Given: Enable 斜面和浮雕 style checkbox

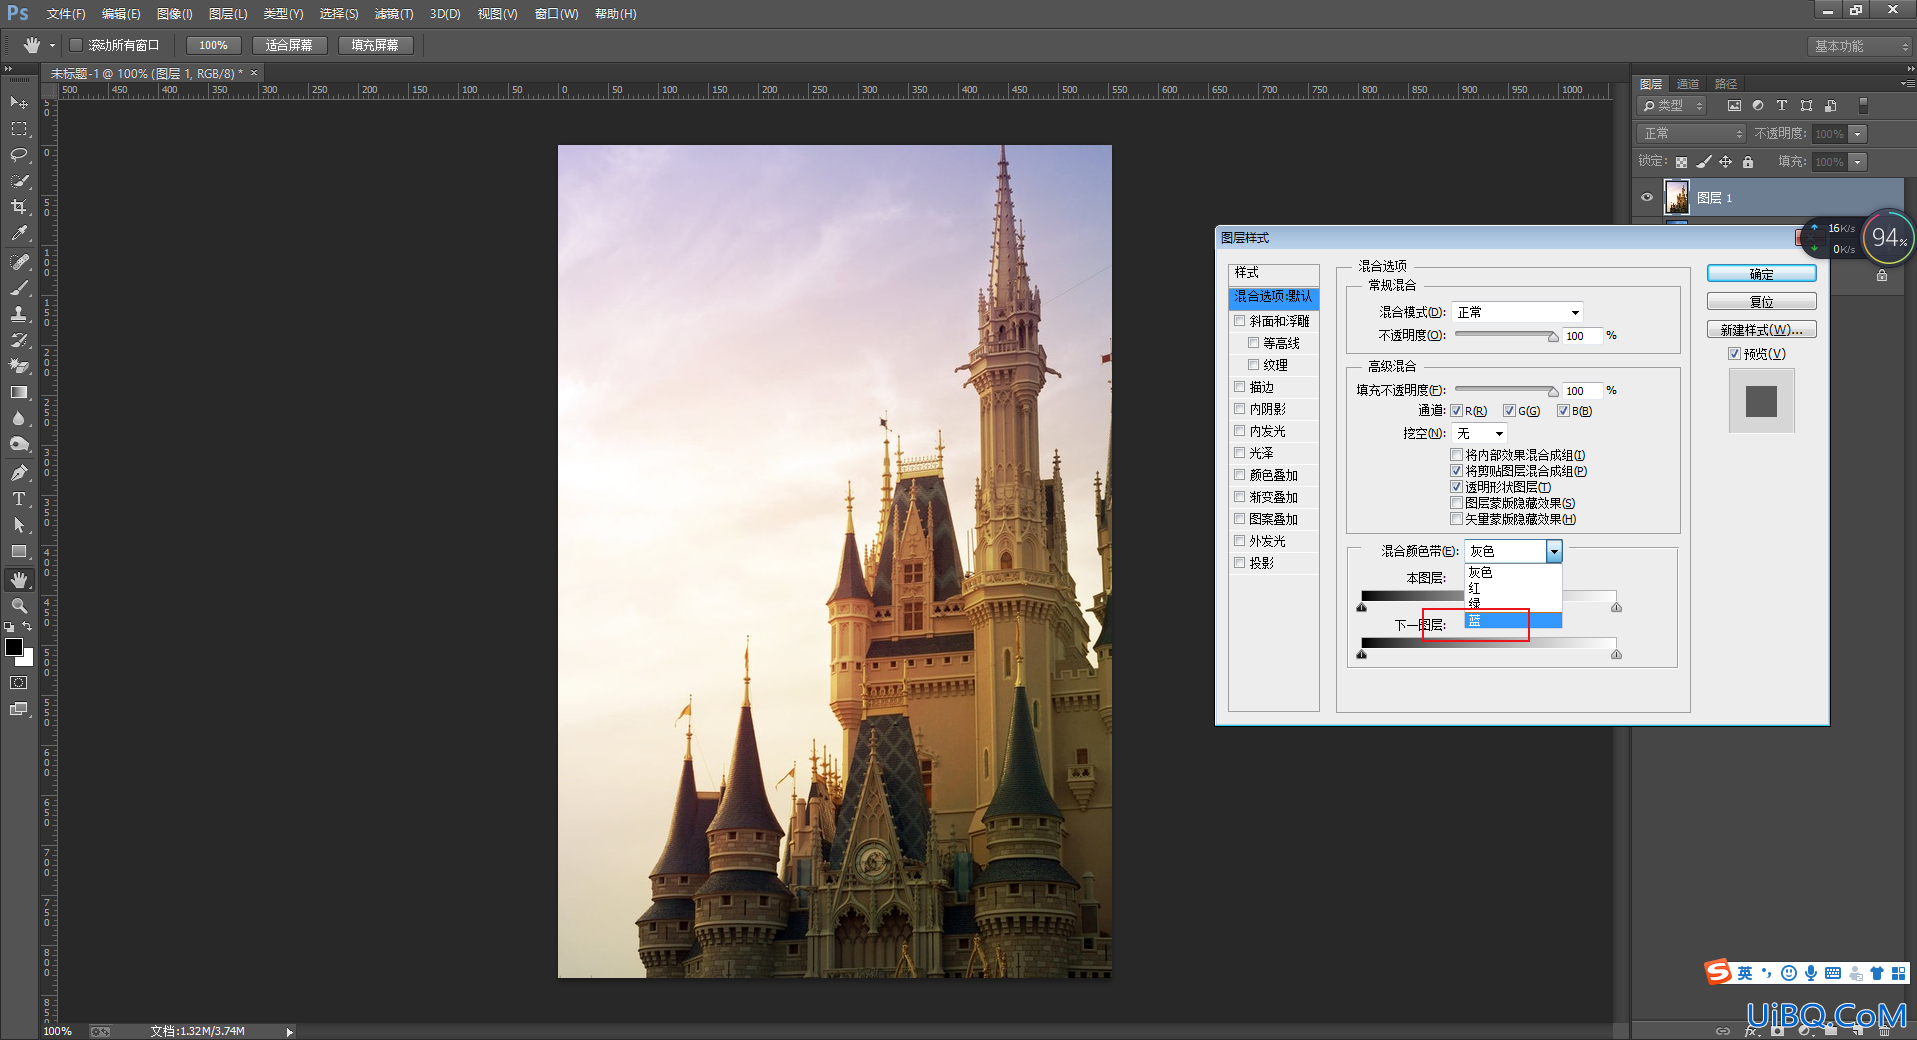Looking at the screenshot, I should tap(1240, 321).
